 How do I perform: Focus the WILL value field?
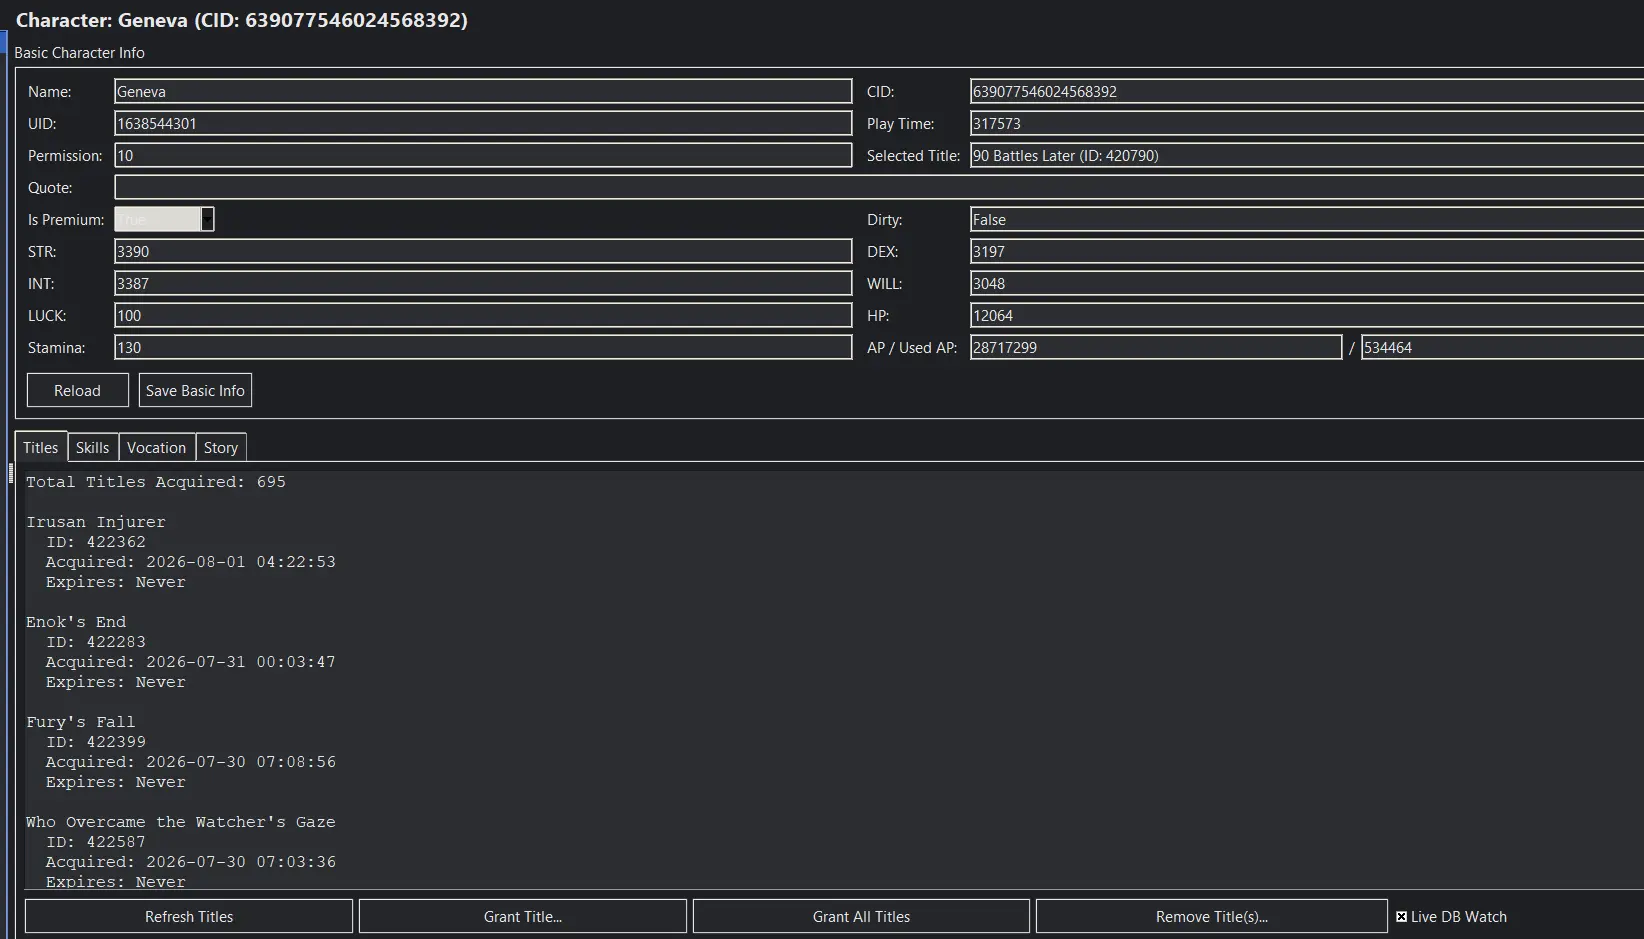pos(1307,283)
